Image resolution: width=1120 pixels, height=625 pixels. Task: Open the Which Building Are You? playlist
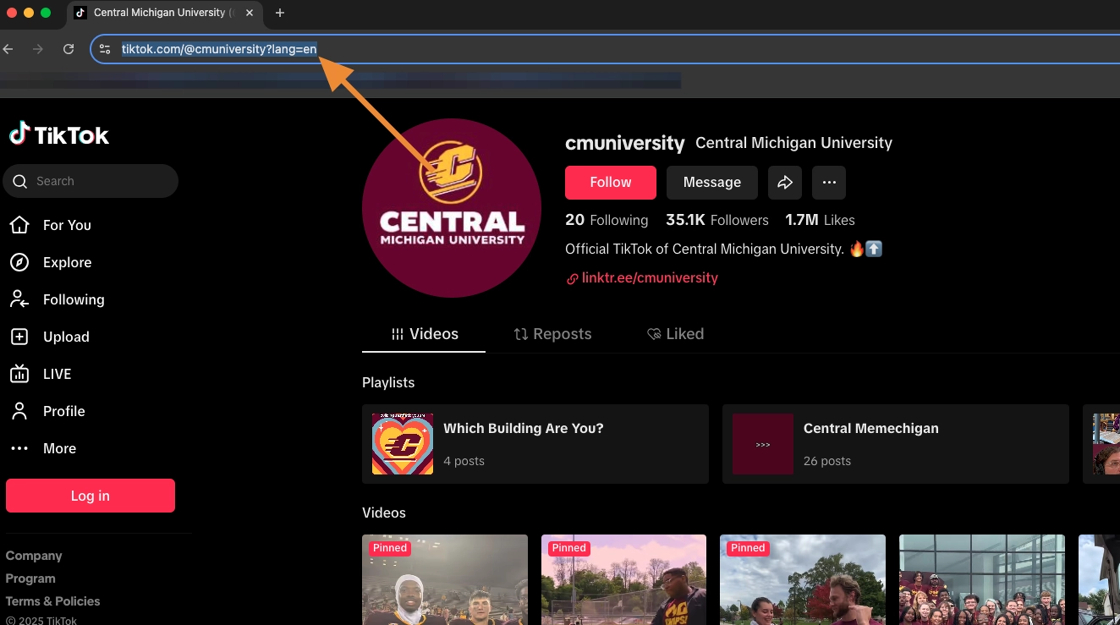(535, 444)
